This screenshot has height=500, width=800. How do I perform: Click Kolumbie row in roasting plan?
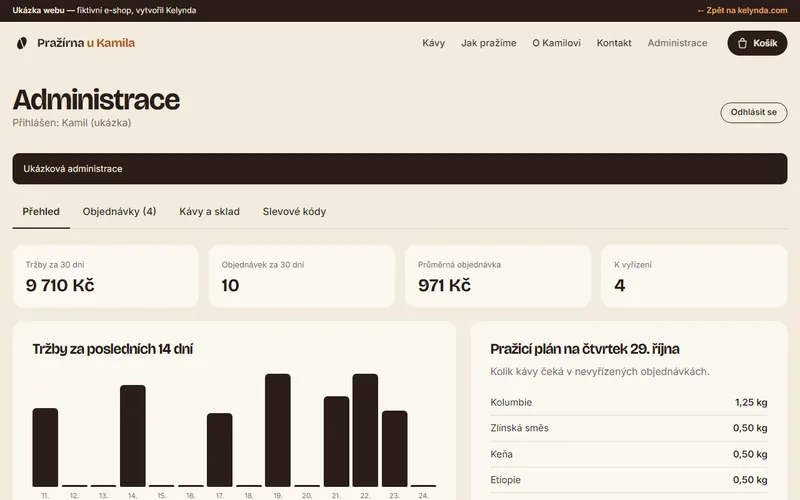(629, 403)
